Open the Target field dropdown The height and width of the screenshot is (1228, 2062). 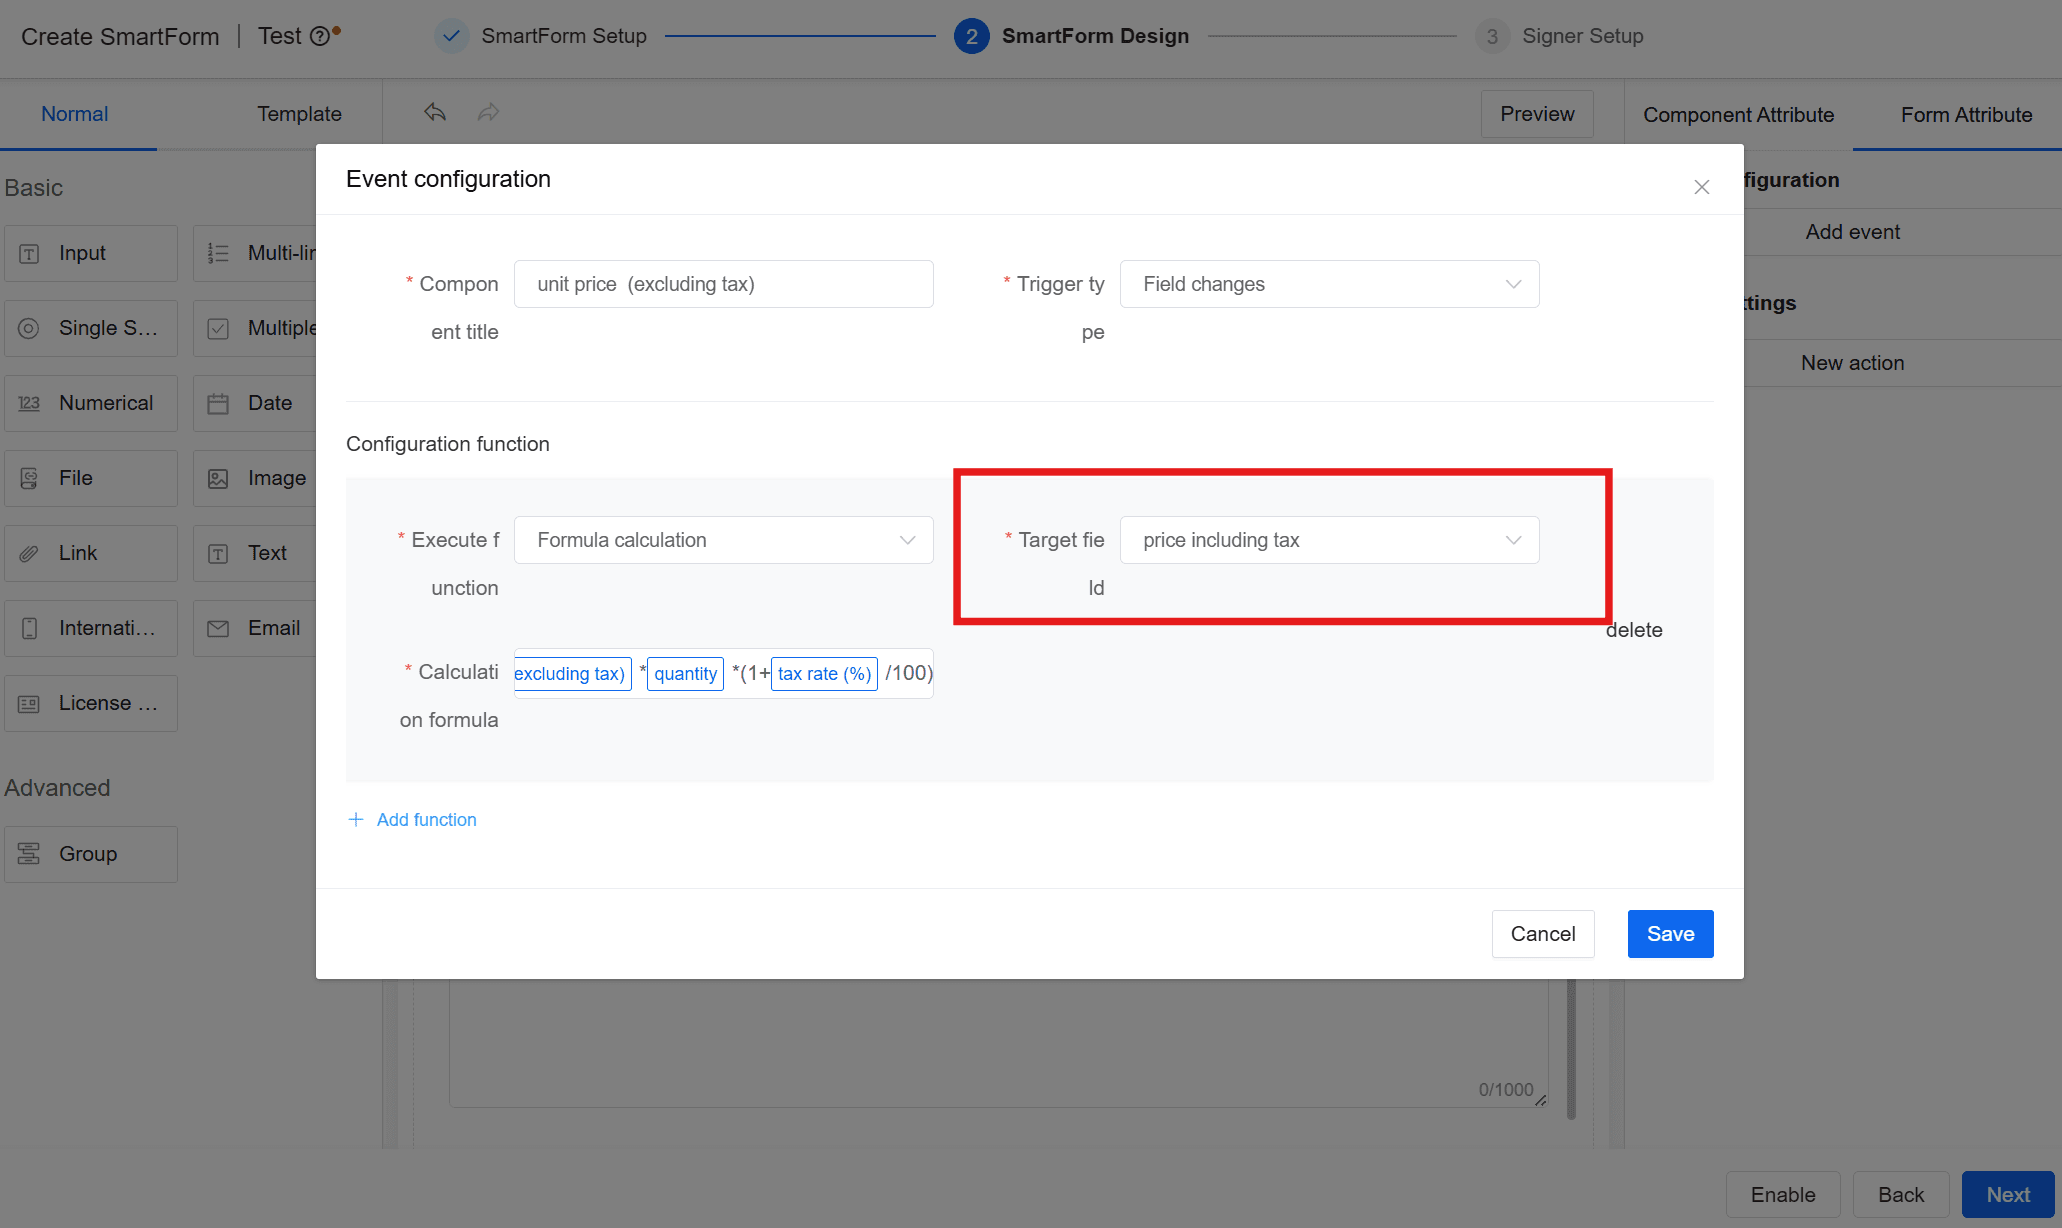click(x=1329, y=540)
